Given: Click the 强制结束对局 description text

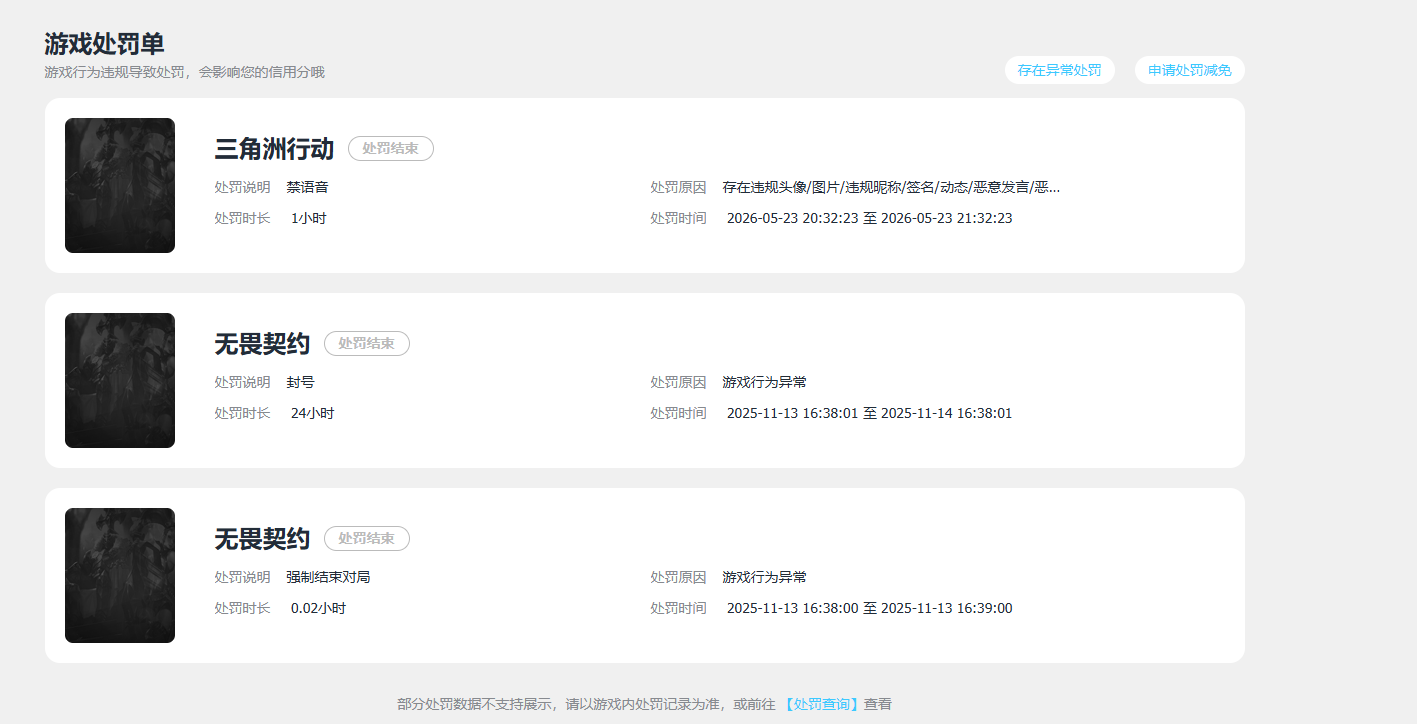Looking at the screenshot, I should pos(328,577).
